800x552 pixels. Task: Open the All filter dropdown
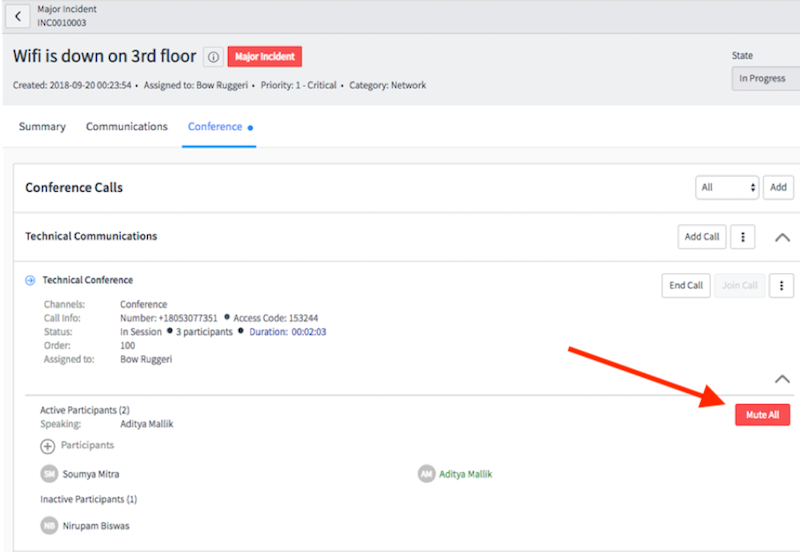(x=727, y=187)
